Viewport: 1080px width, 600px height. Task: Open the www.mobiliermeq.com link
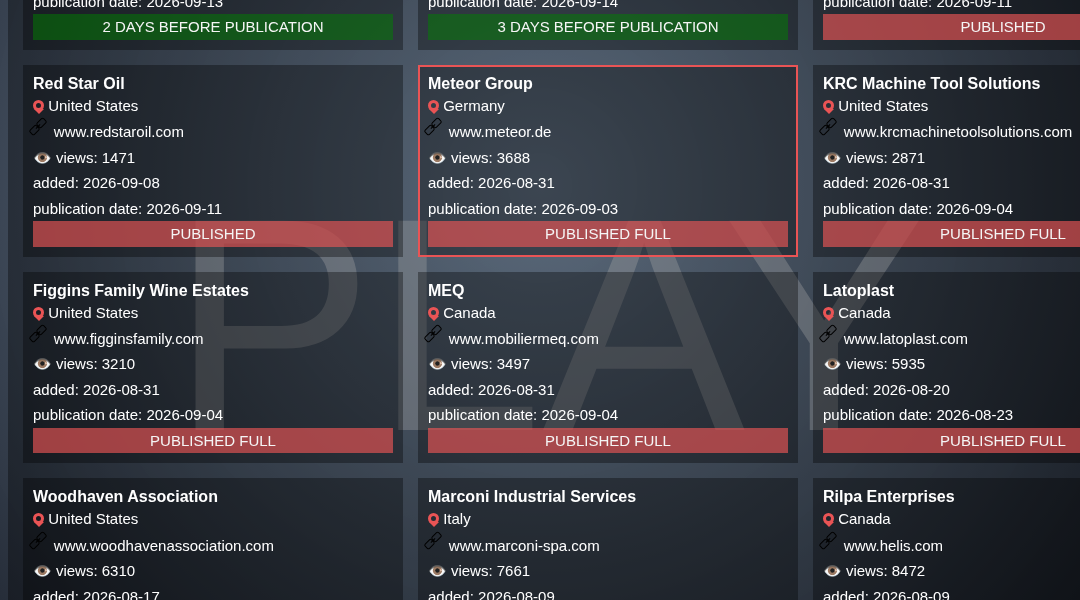click(x=523, y=340)
